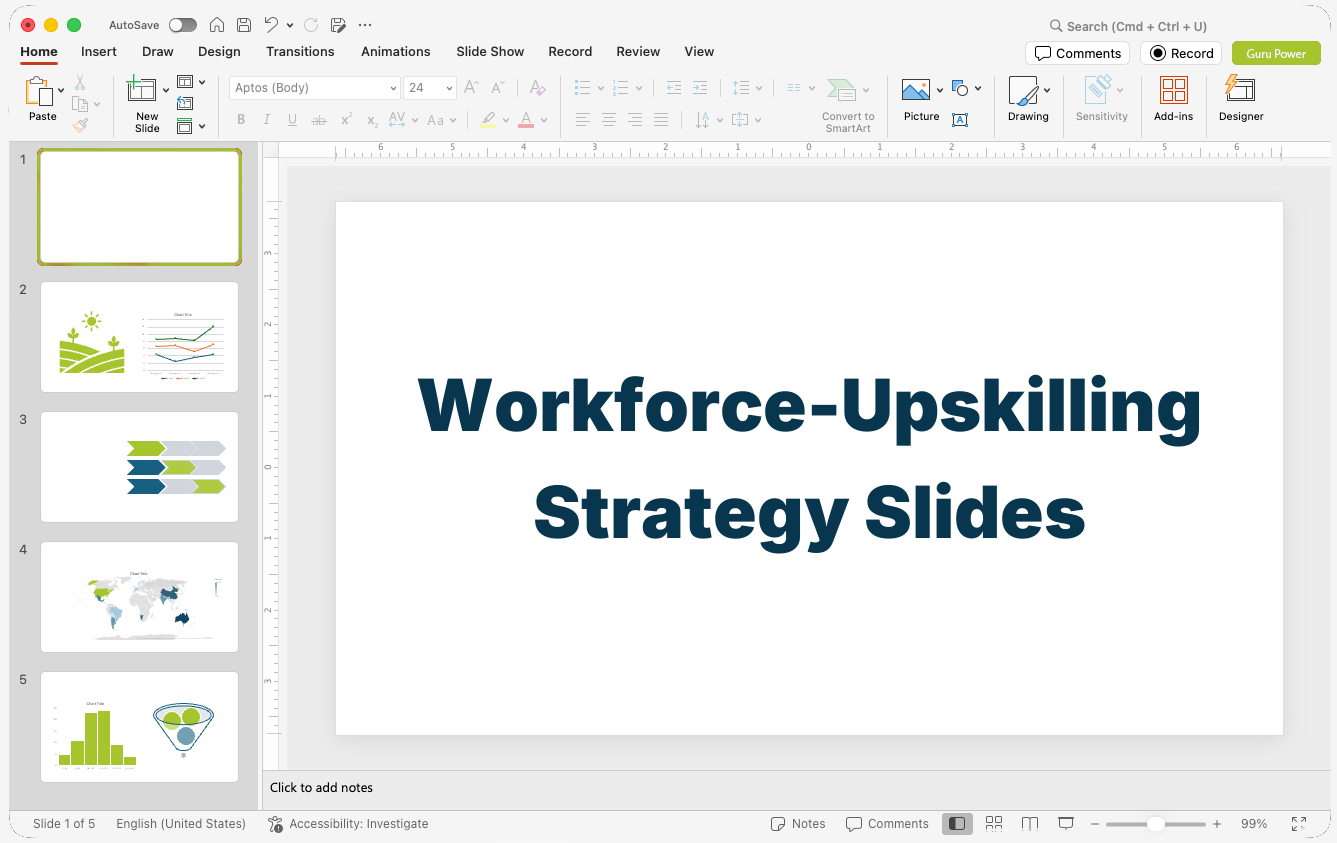Click the New Slide icon

tap(142, 89)
